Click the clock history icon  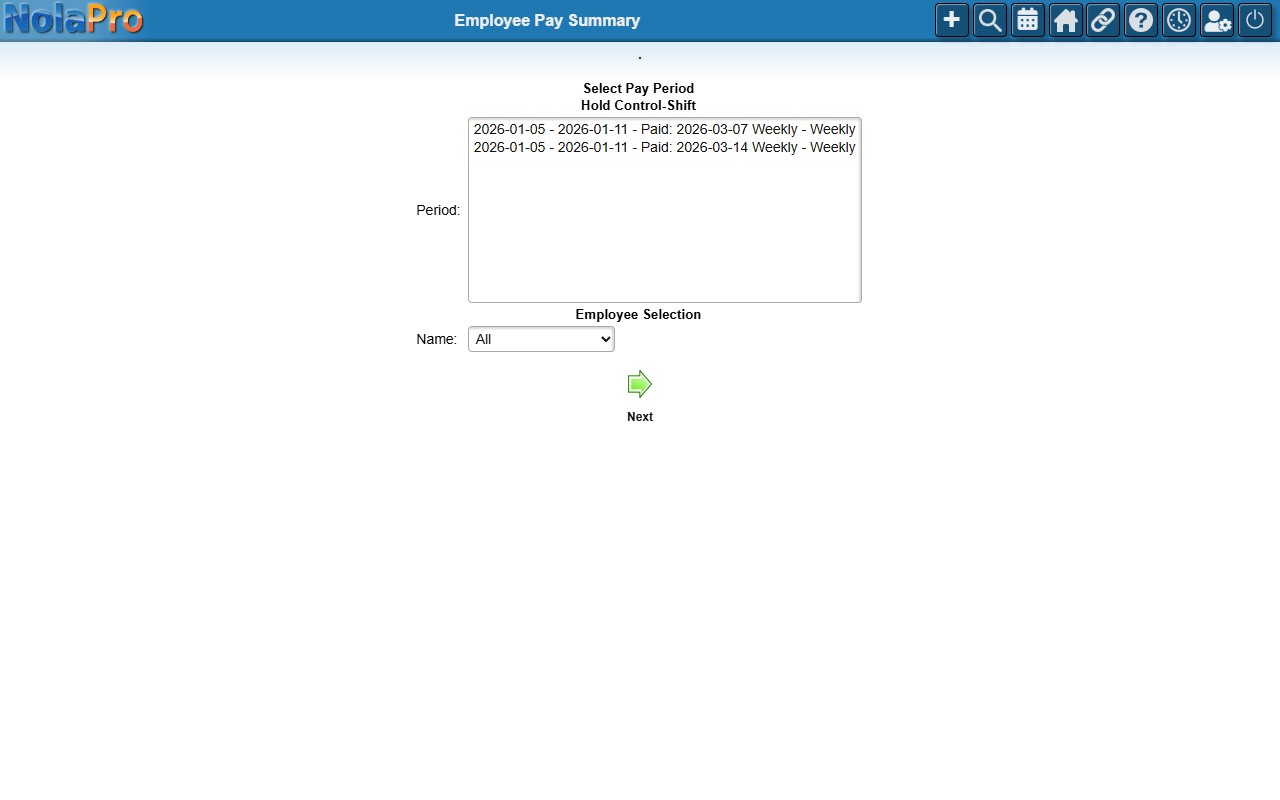1179,20
